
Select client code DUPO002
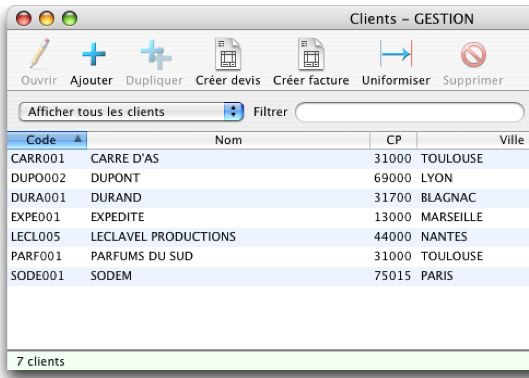pos(38,178)
